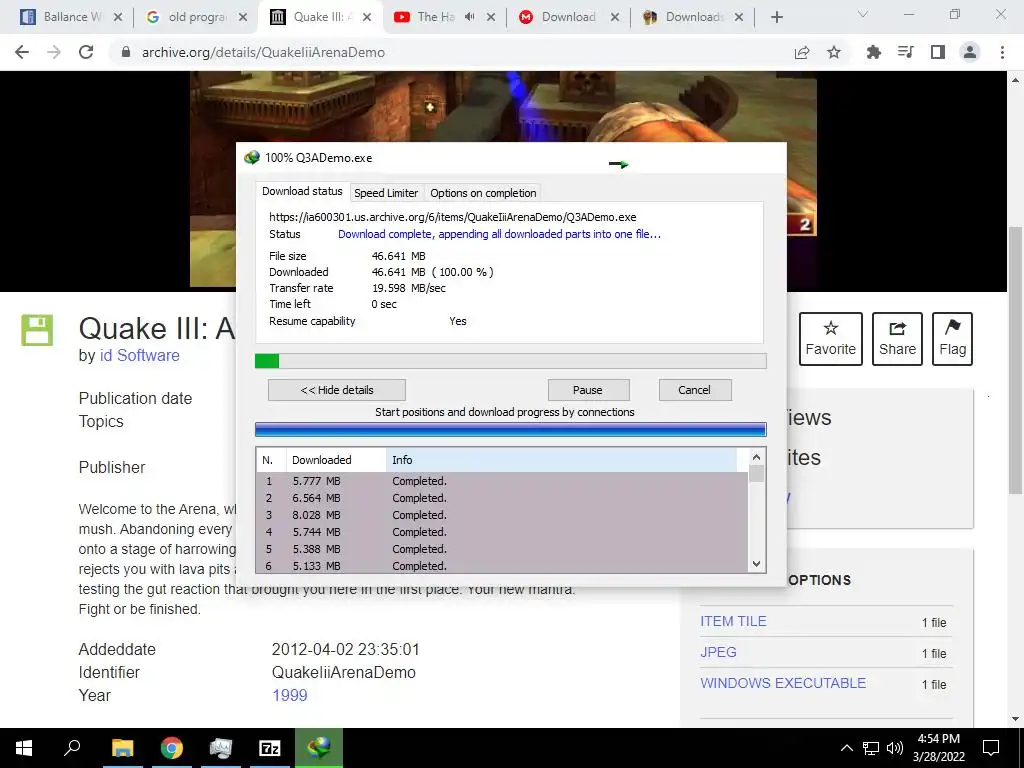Open Chrome profile avatar
The height and width of the screenshot is (768, 1024).
tap(970, 52)
